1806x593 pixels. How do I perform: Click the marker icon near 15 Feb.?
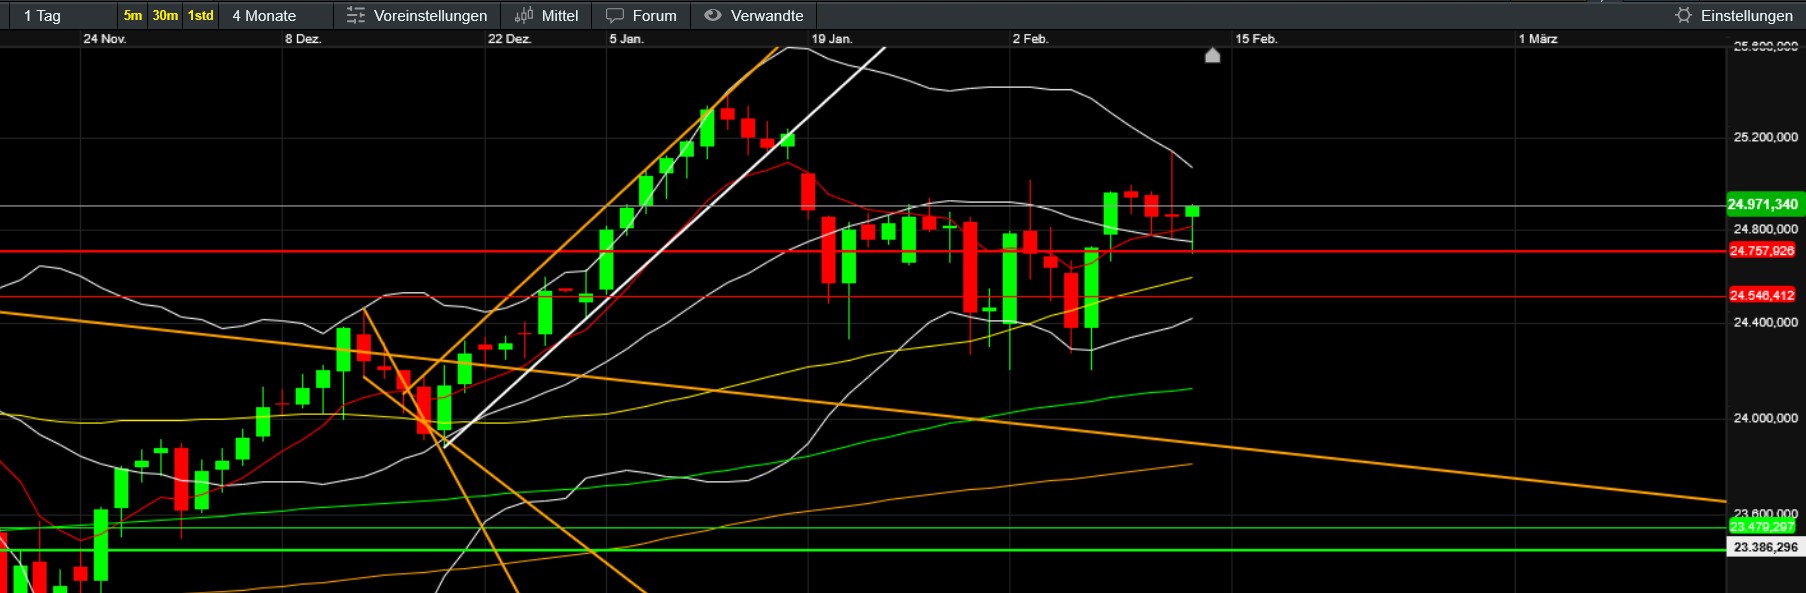[x=1212, y=55]
